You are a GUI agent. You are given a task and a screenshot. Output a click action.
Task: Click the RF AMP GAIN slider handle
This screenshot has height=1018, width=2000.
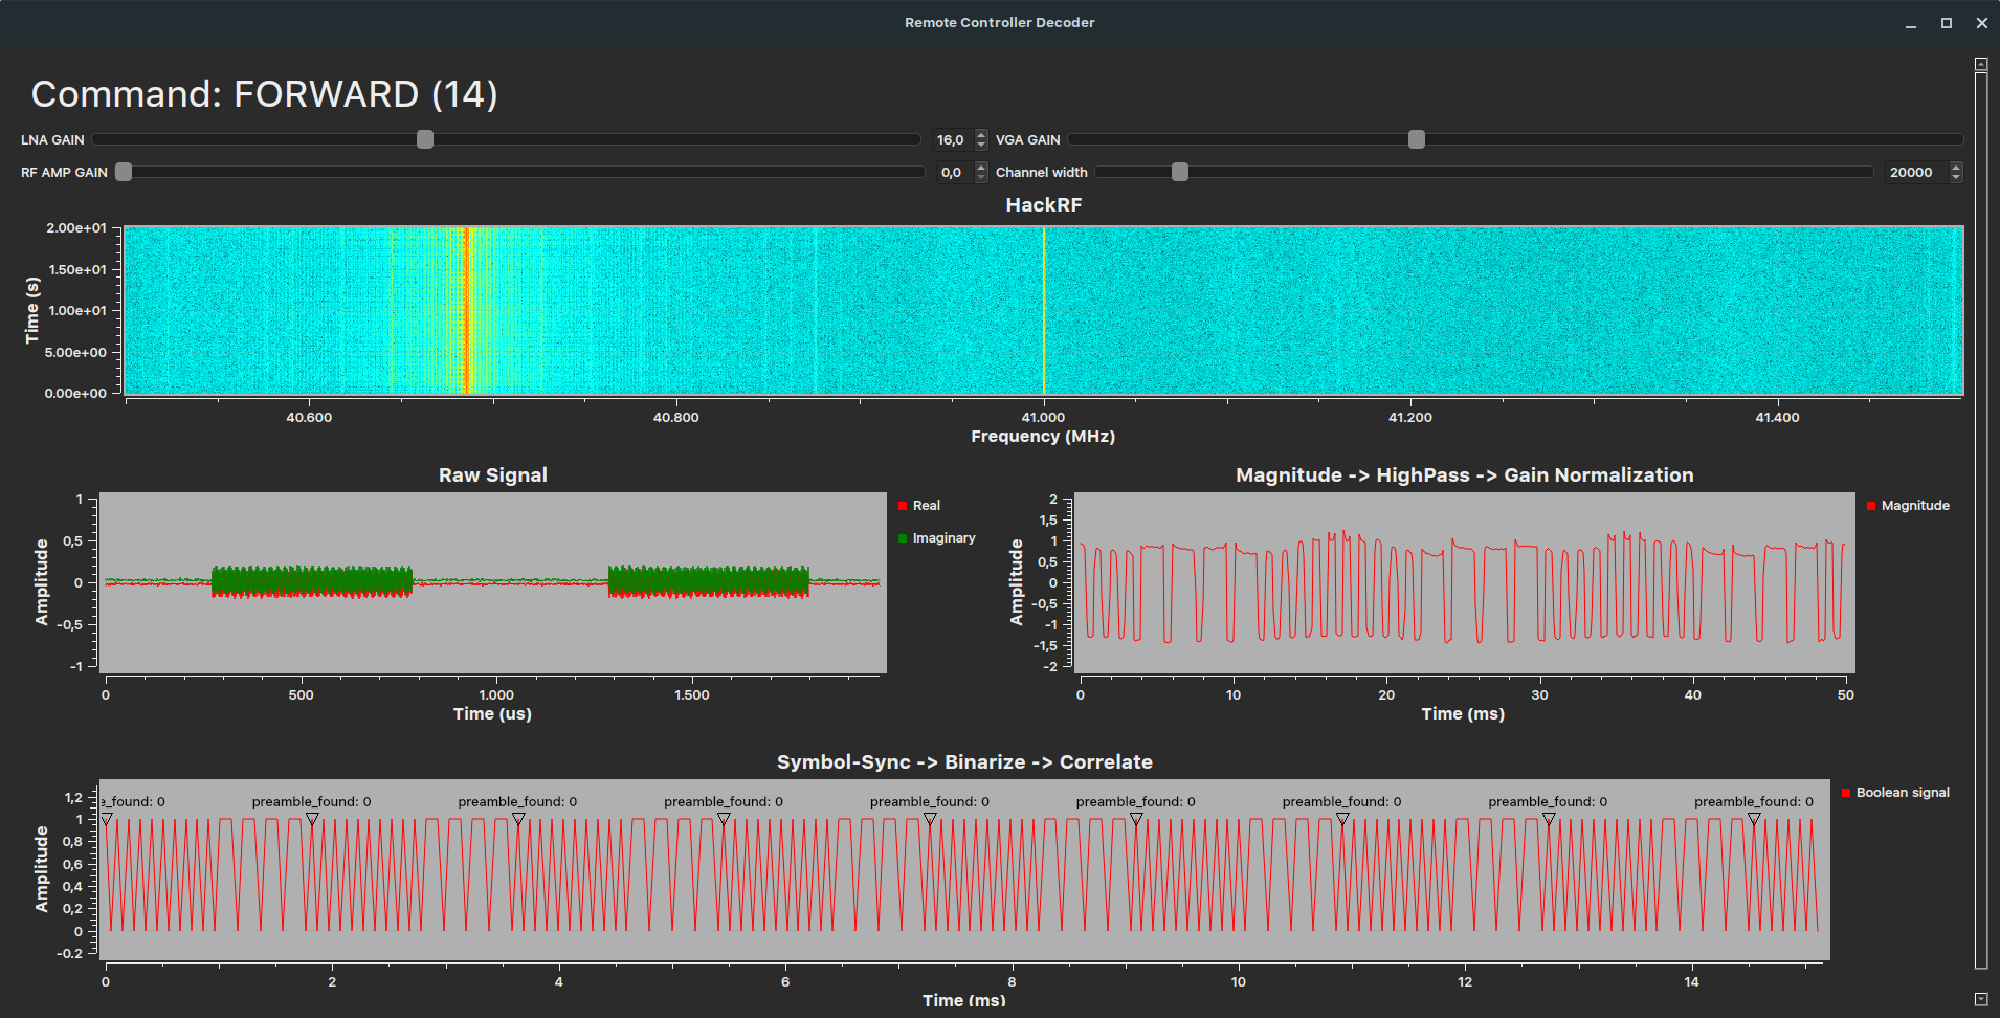123,172
